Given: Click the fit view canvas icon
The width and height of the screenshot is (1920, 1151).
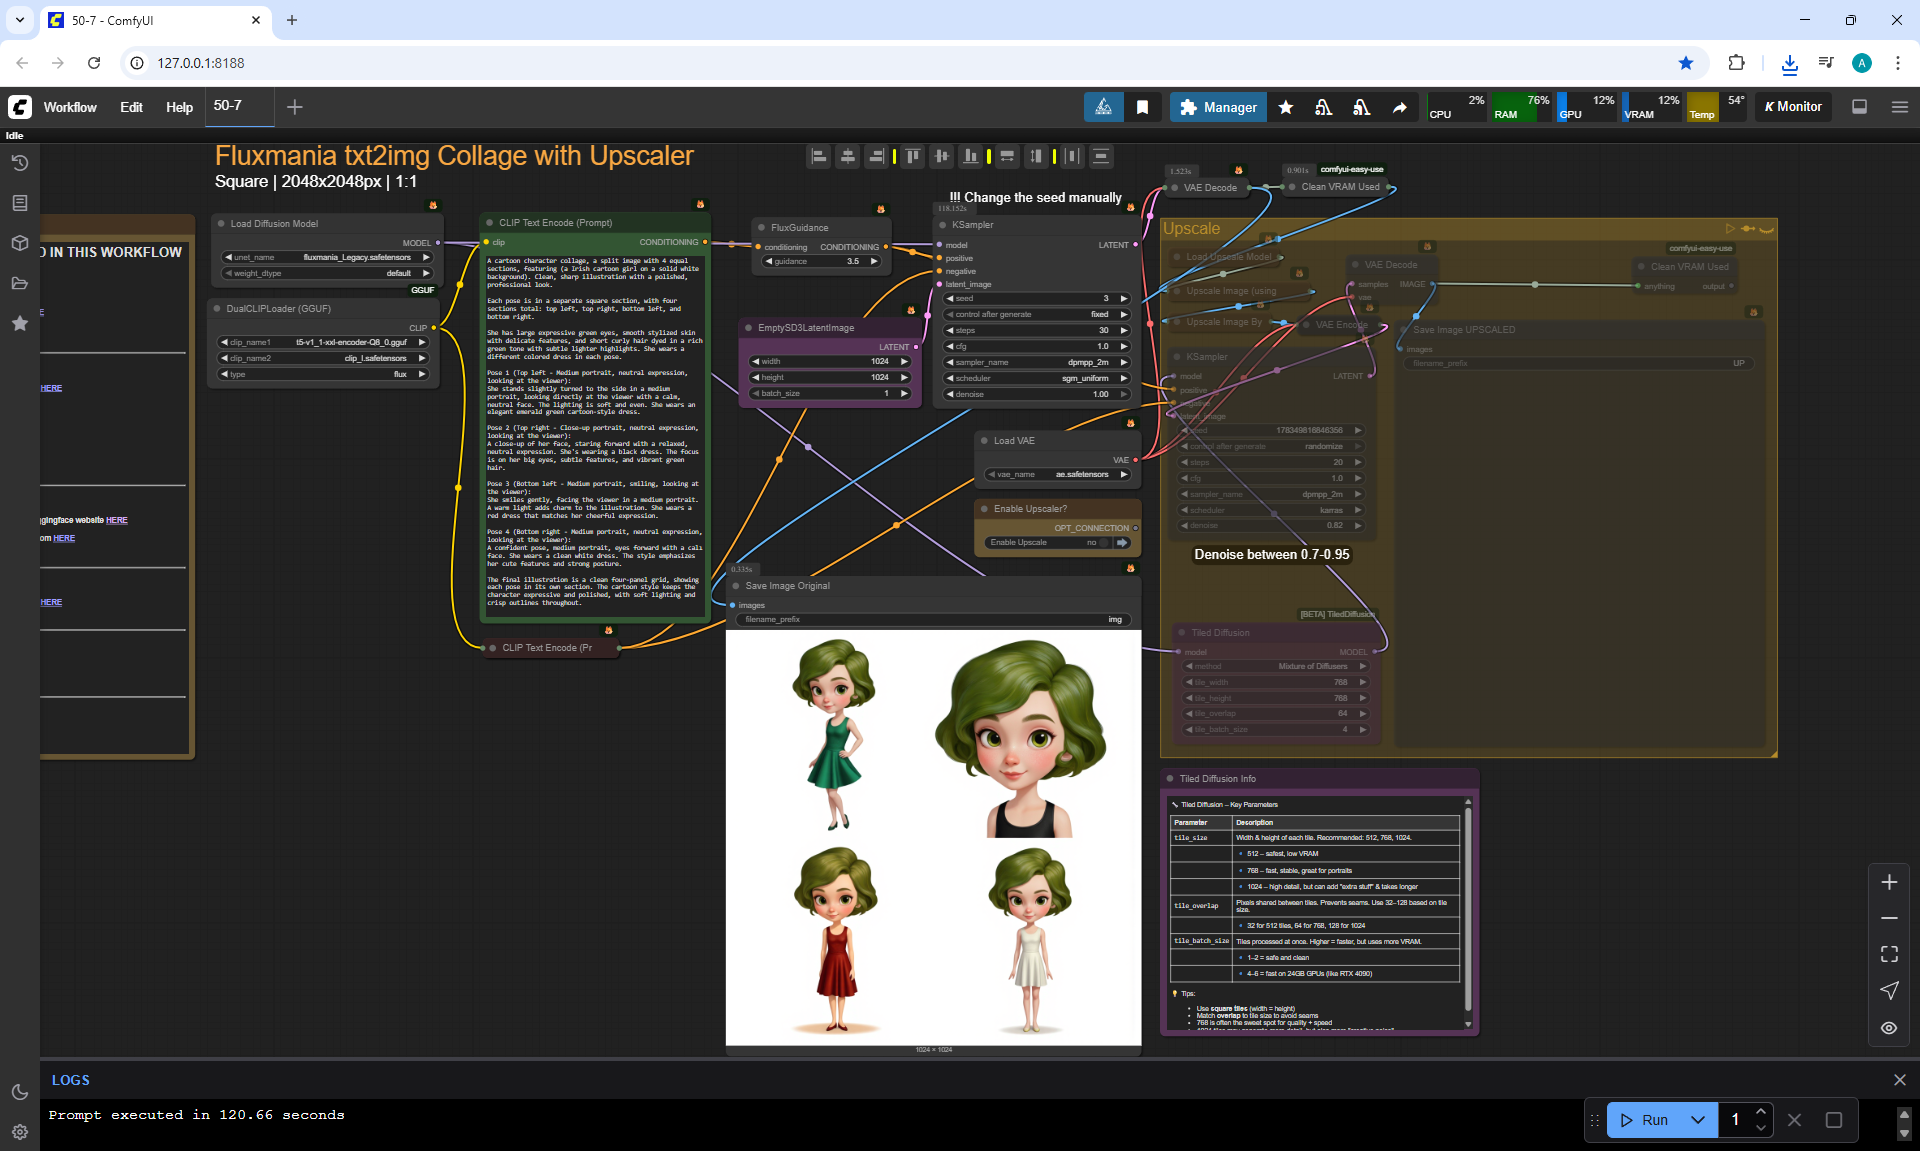Looking at the screenshot, I should coord(1888,954).
